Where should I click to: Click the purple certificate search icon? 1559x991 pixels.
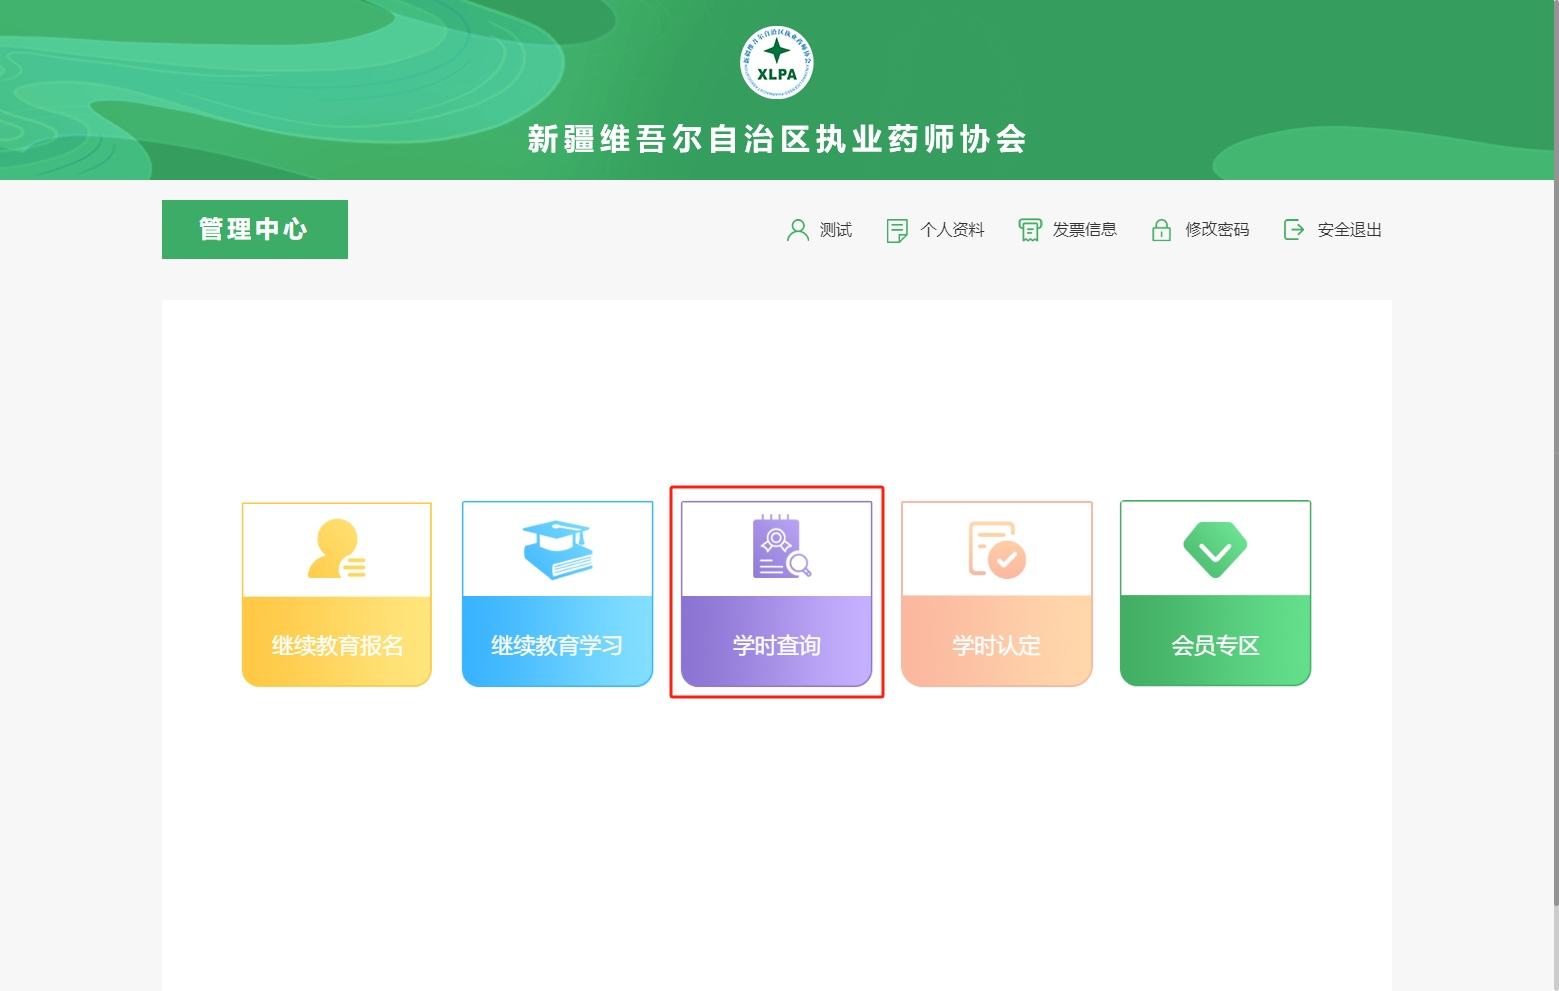[x=780, y=547]
